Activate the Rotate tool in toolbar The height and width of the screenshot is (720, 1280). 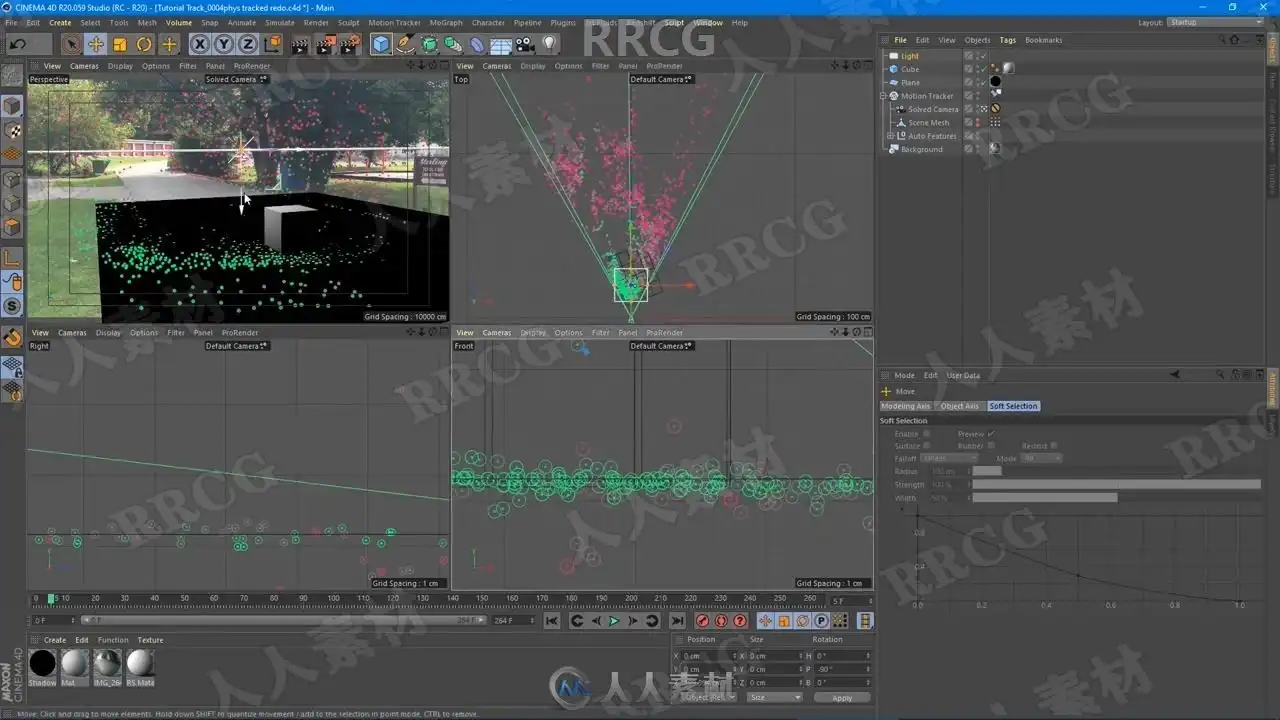click(144, 44)
